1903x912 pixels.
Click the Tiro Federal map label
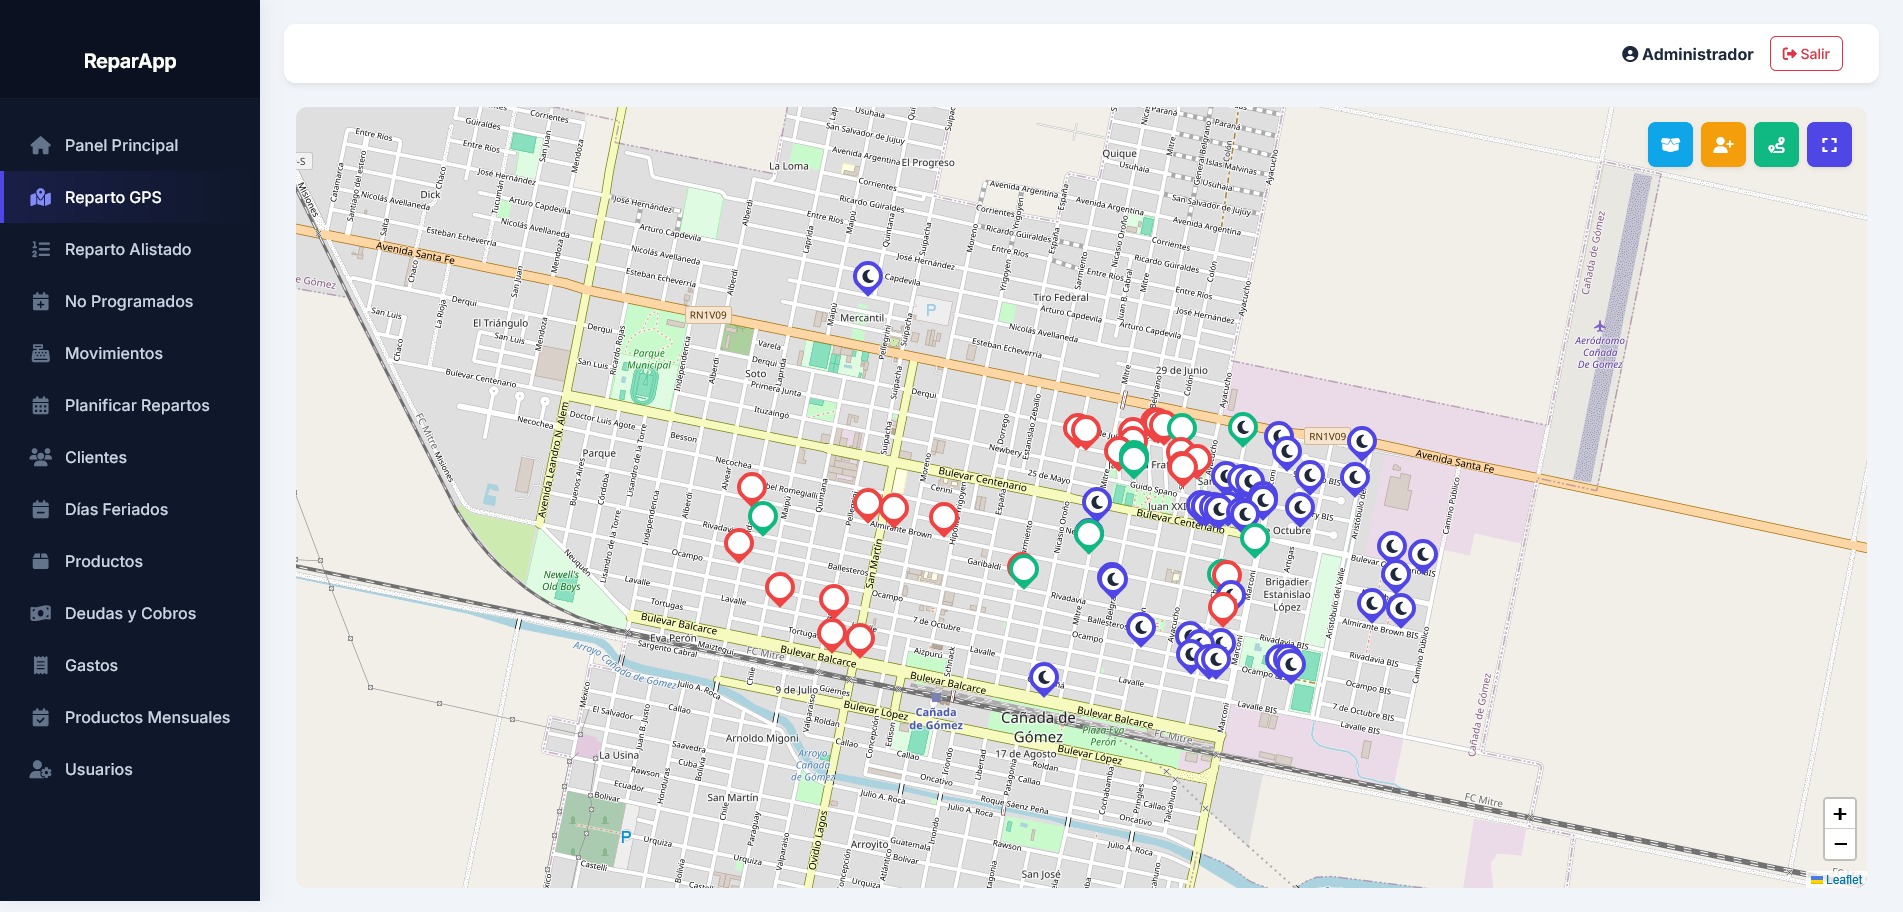(x=1061, y=297)
